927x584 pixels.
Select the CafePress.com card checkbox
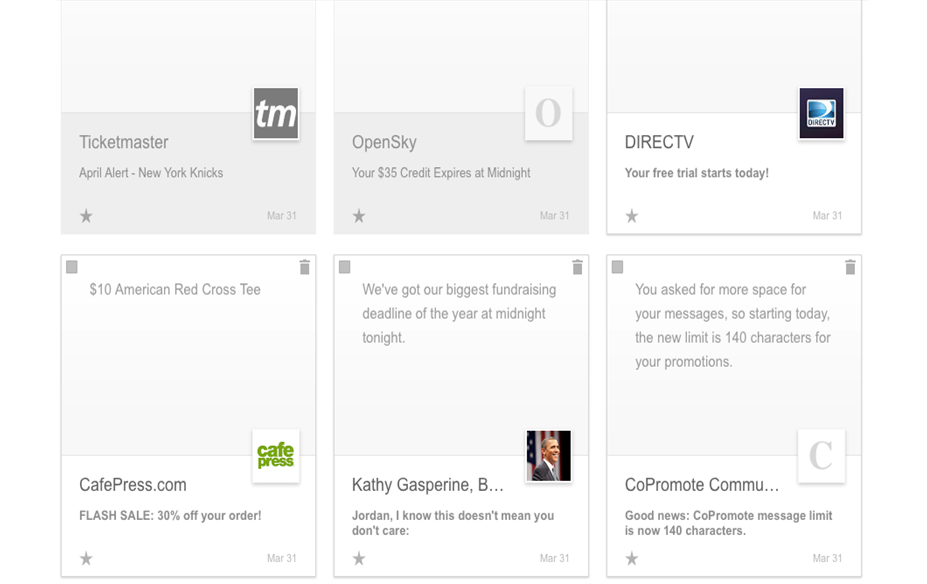coord(72,267)
